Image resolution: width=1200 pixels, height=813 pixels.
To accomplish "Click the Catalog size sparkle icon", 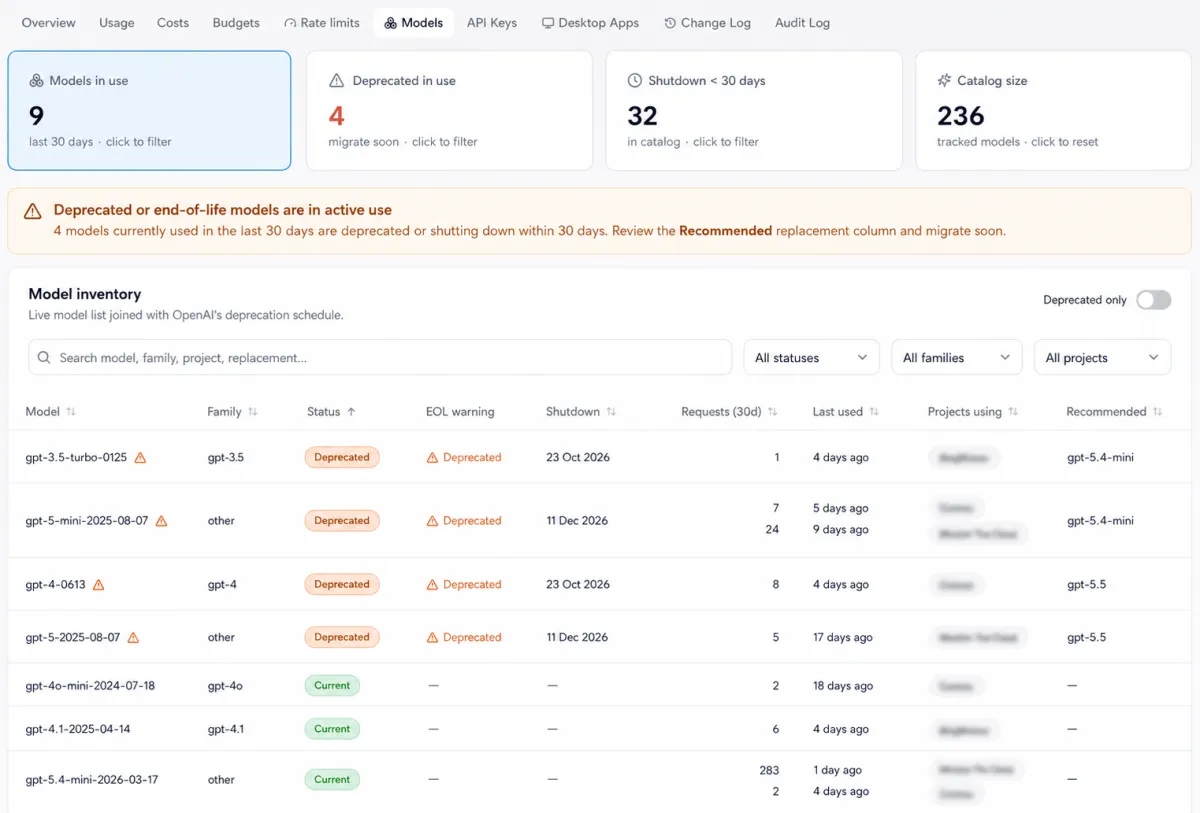I will [944, 81].
